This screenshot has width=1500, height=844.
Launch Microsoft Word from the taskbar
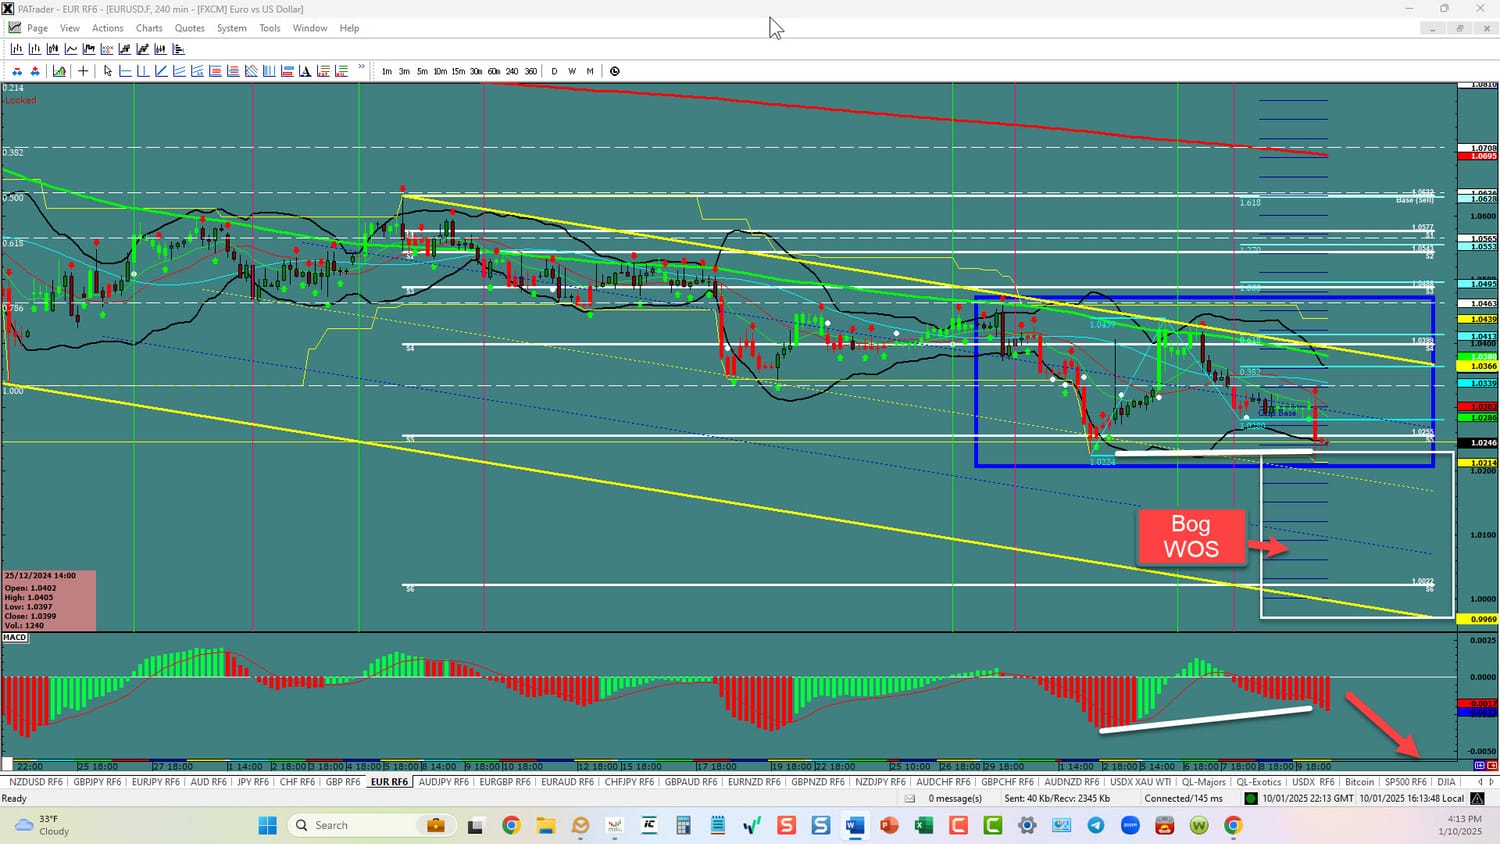pos(854,825)
